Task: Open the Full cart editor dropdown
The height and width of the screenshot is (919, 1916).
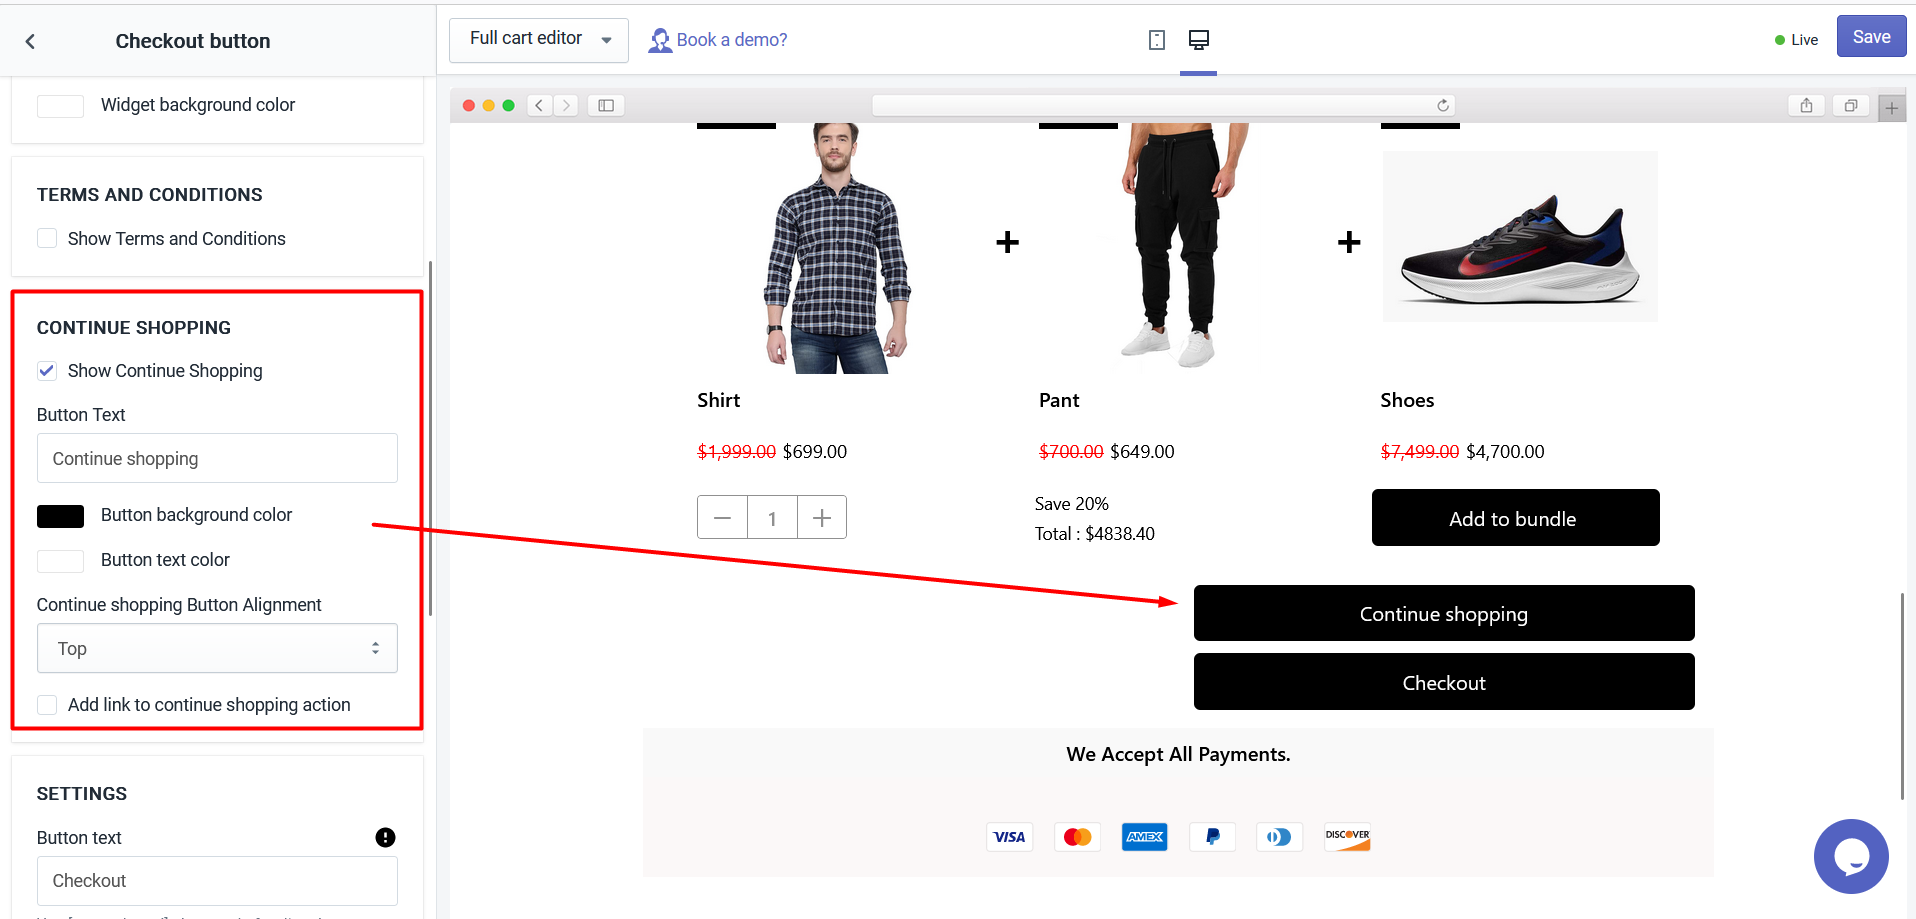Action: [x=538, y=40]
